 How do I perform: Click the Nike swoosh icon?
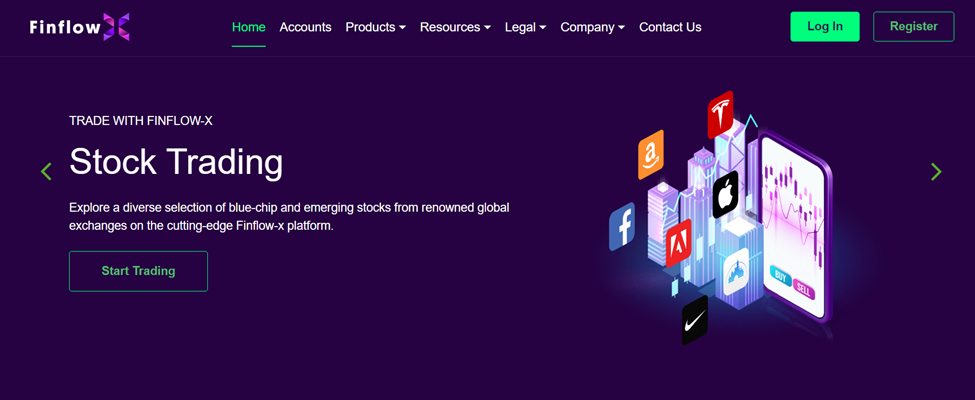(x=695, y=320)
